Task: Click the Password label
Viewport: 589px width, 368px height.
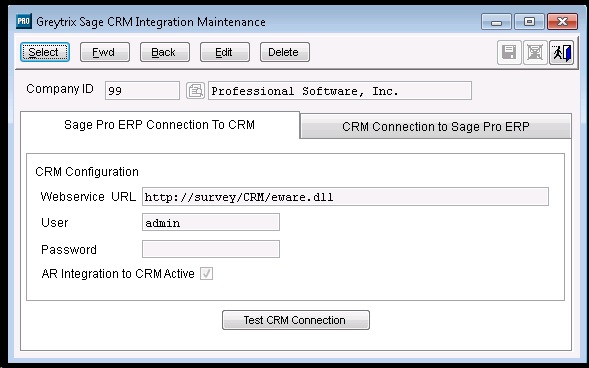Action: click(69, 249)
